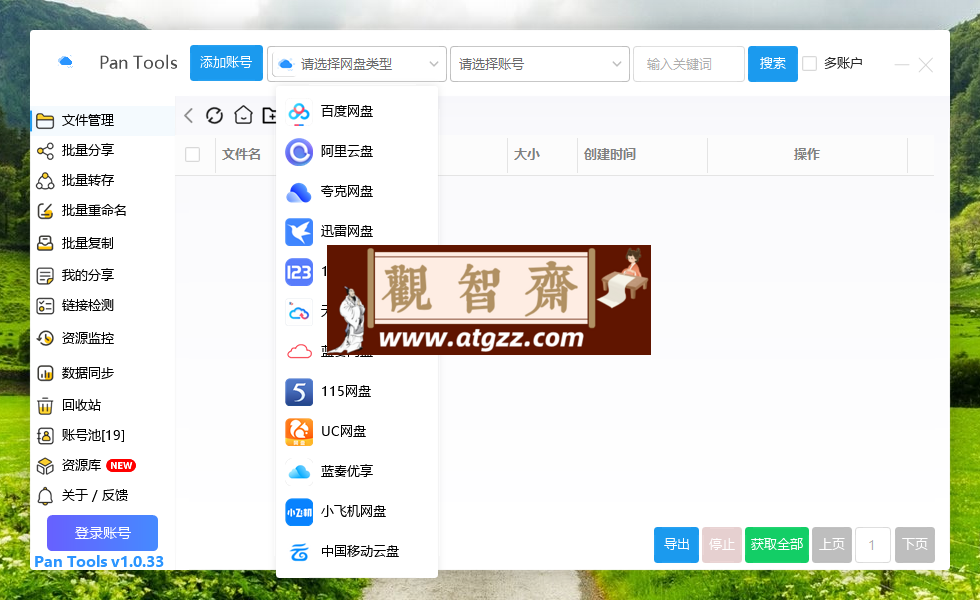Select 蓝奏优享 option
The width and height of the screenshot is (980, 600).
357,471
